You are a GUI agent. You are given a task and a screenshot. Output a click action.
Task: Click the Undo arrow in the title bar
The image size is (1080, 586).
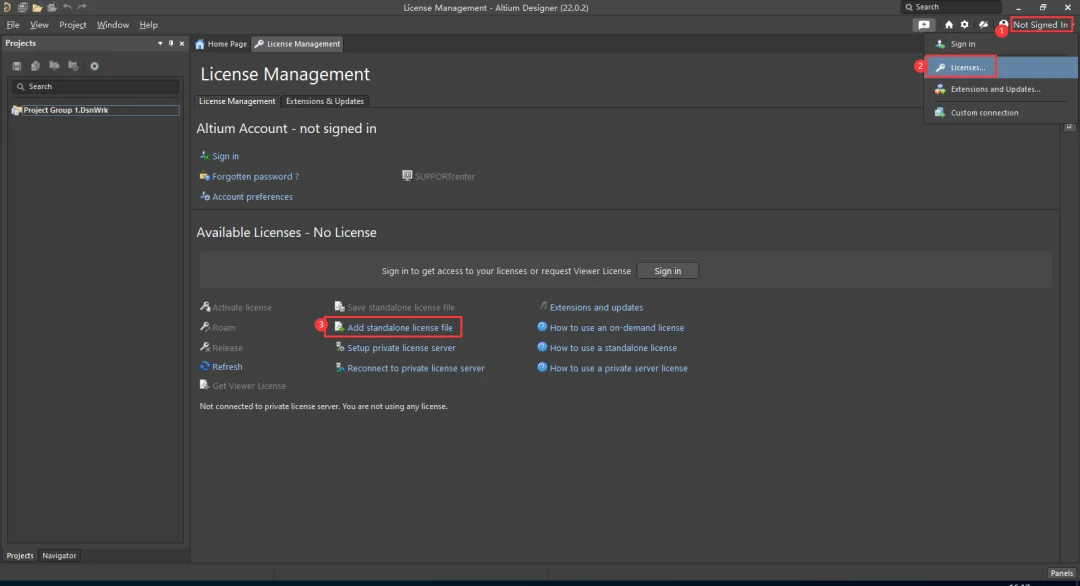coord(68,7)
